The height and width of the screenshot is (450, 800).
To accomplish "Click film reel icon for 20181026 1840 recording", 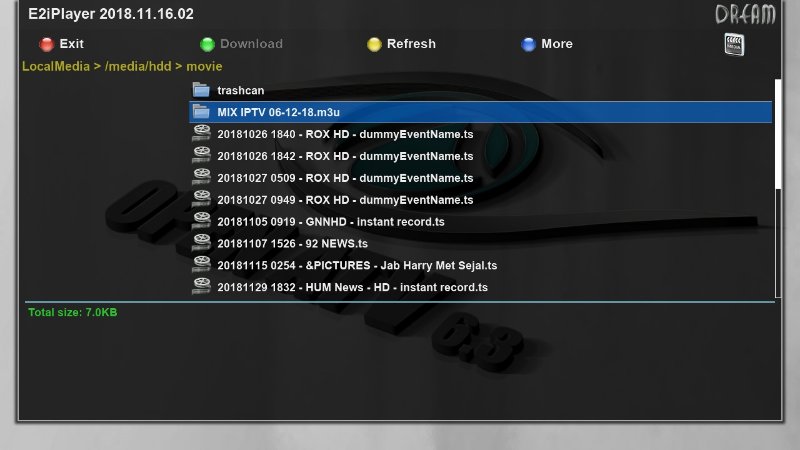I will point(202,133).
